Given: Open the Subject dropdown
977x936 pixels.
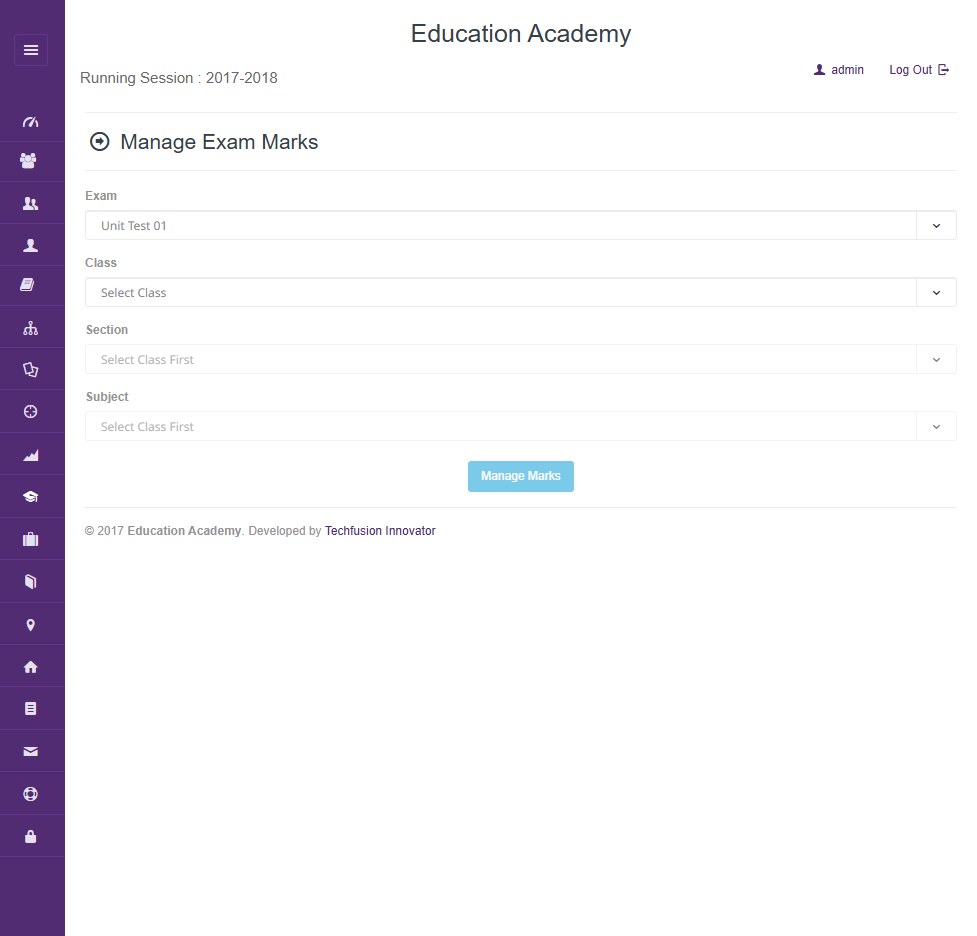Looking at the screenshot, I should (x=520, y=426).
